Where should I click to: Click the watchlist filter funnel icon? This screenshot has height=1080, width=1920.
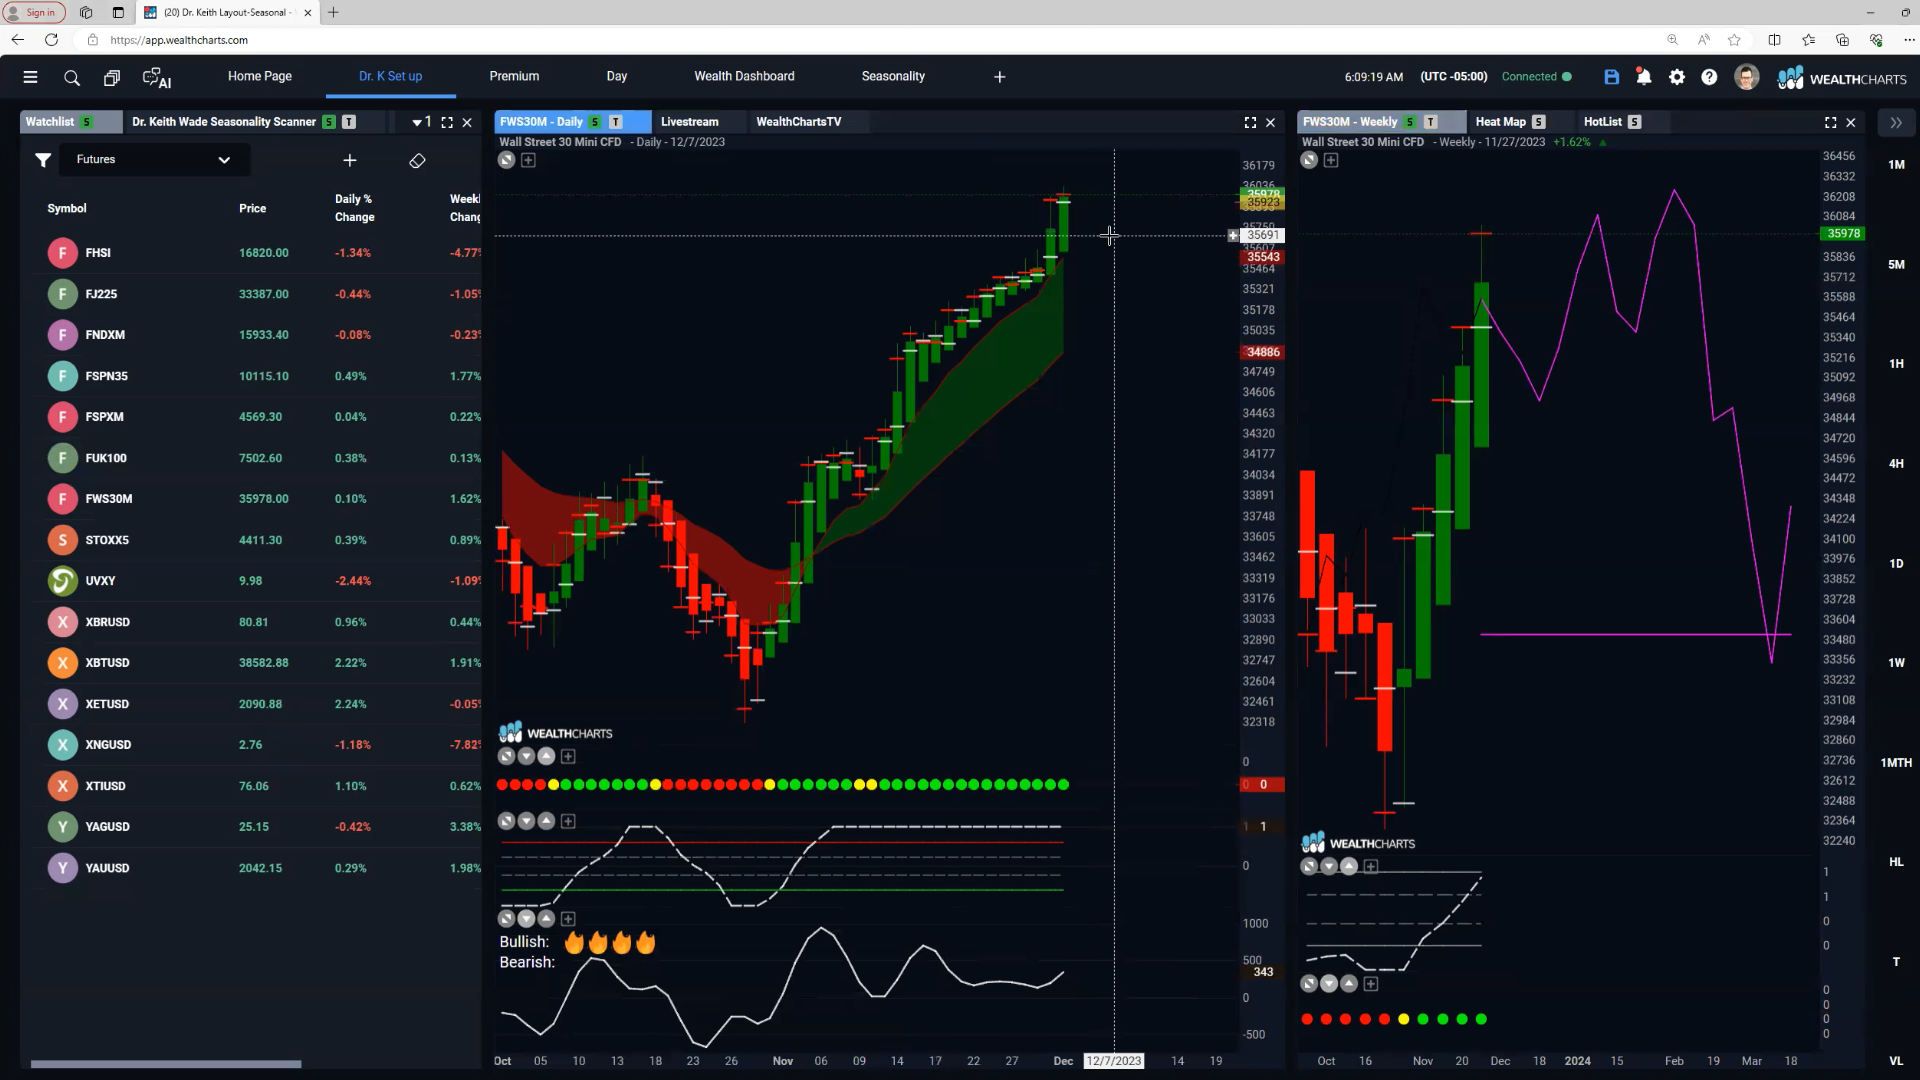coord(43,160)
